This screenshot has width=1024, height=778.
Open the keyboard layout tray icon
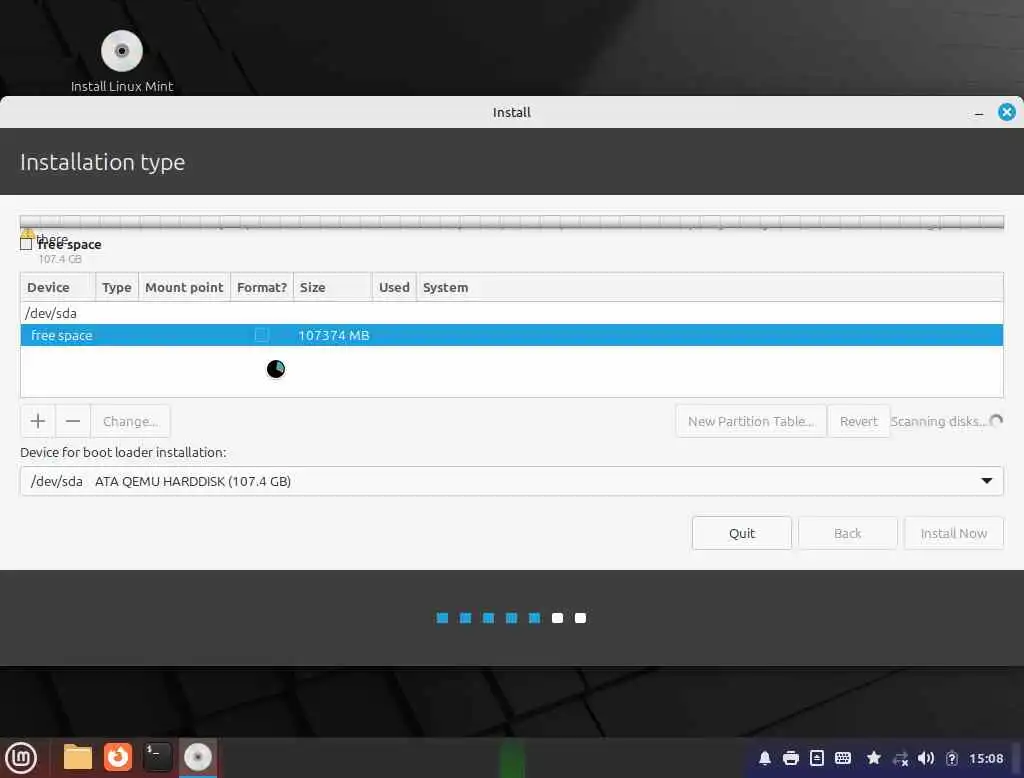click(x=843, y=758)
